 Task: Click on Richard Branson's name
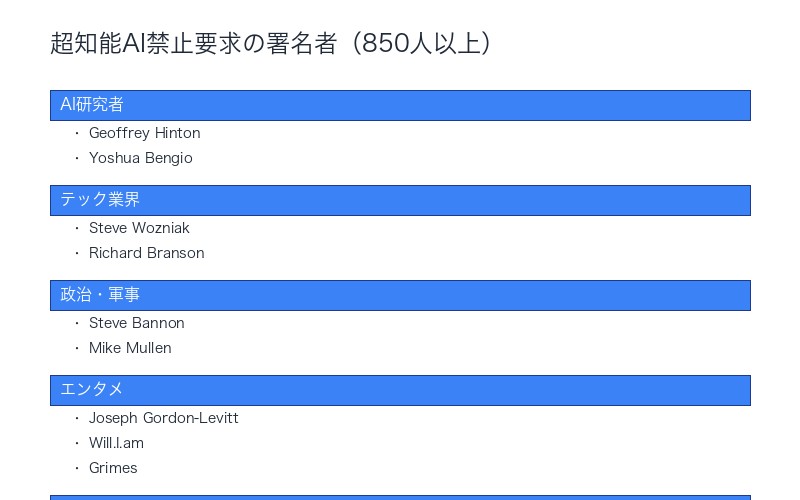146,253
